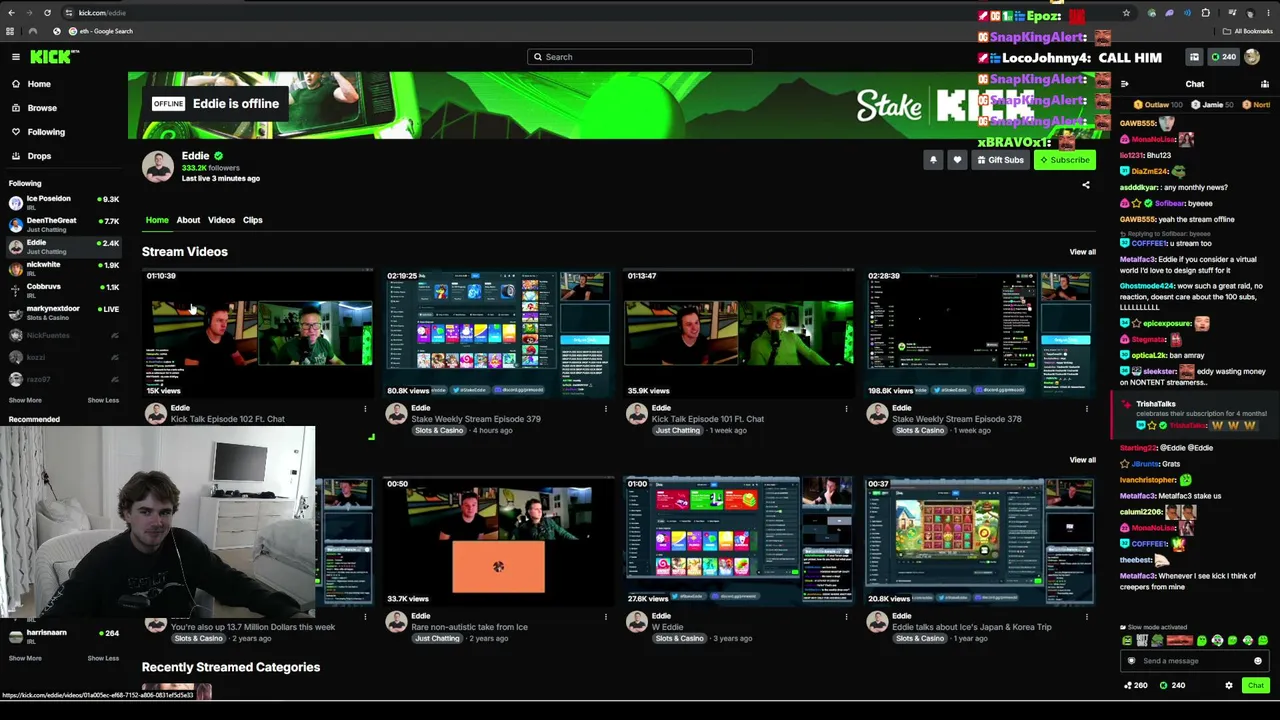Open the W Eddie clip thumbnail
The height and width of the screenshot is (720, 1280).
pyautogui.click(x=739, y=542)
